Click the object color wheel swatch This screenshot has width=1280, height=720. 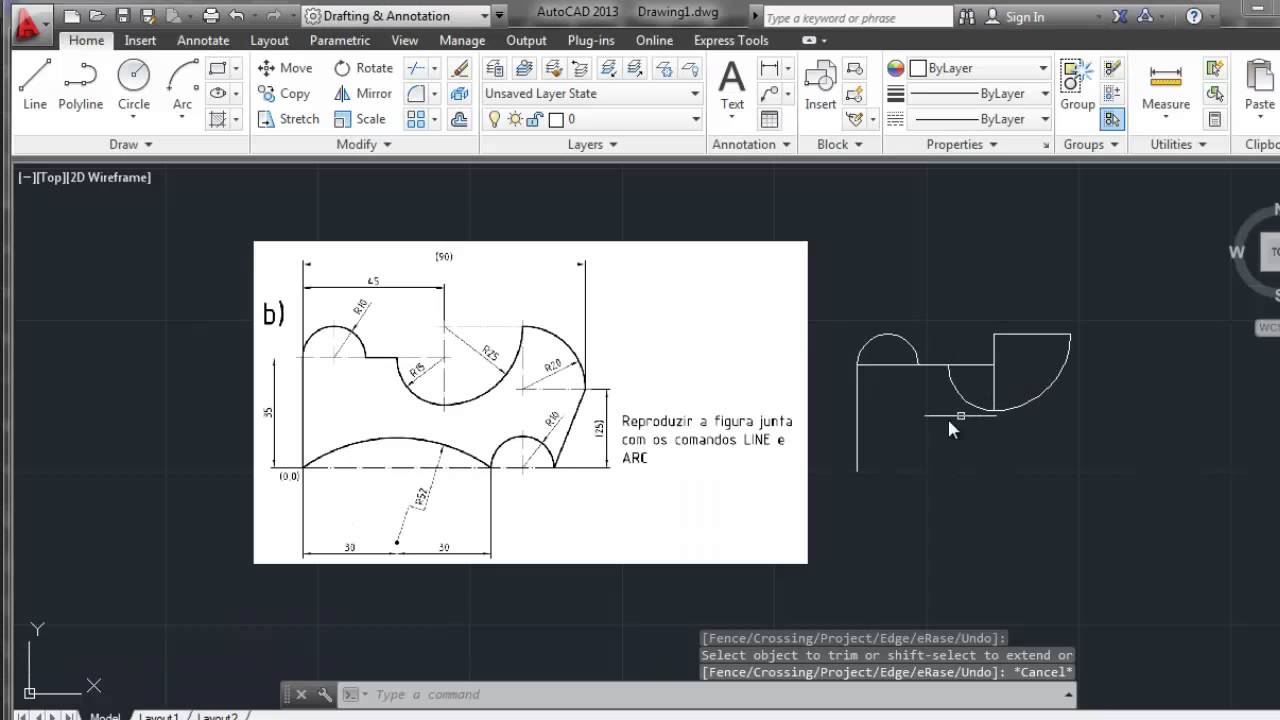(895, 68)
